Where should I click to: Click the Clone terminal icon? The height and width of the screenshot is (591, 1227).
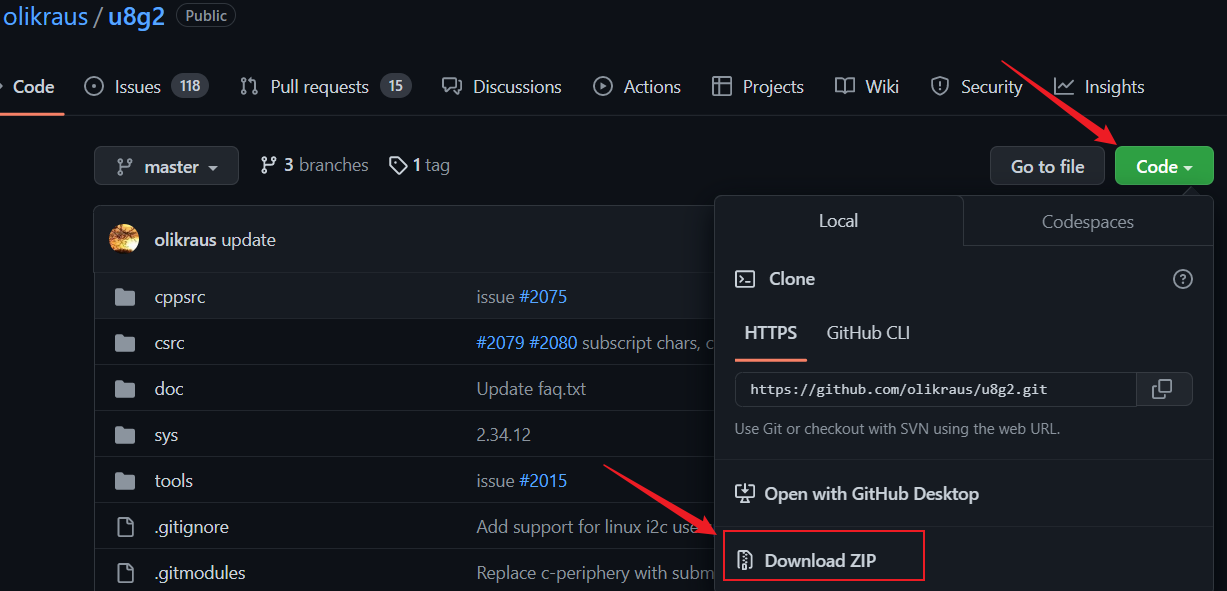745,279
